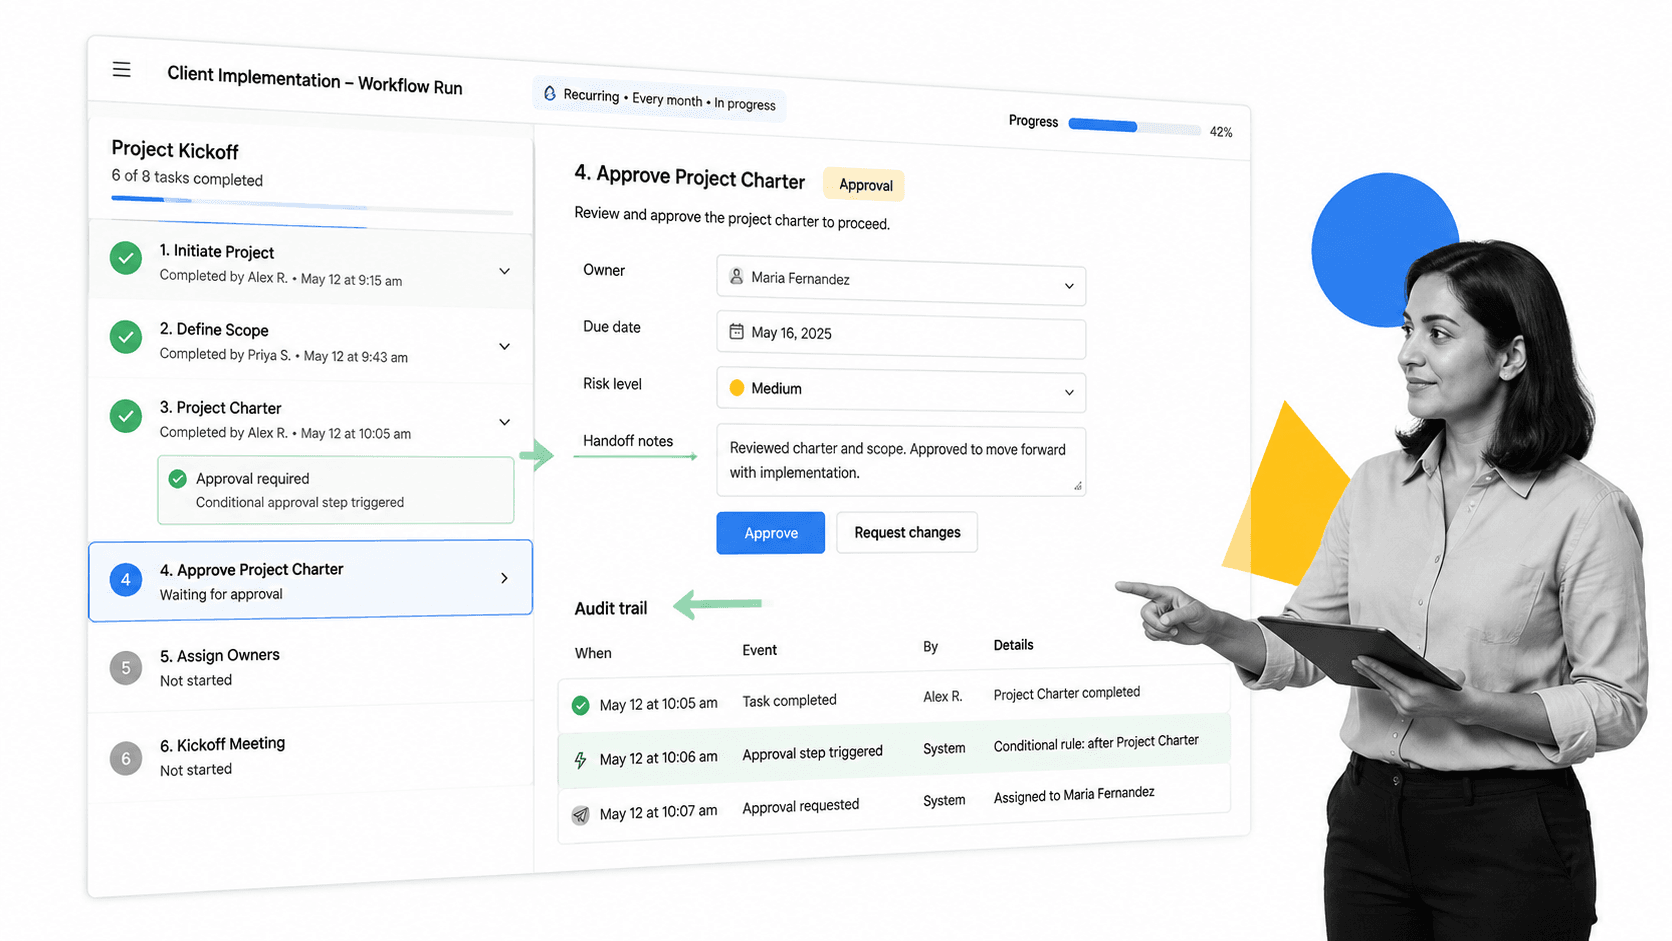Click 'Client Implementation – Workflow Run' title

tap(315, 80)
